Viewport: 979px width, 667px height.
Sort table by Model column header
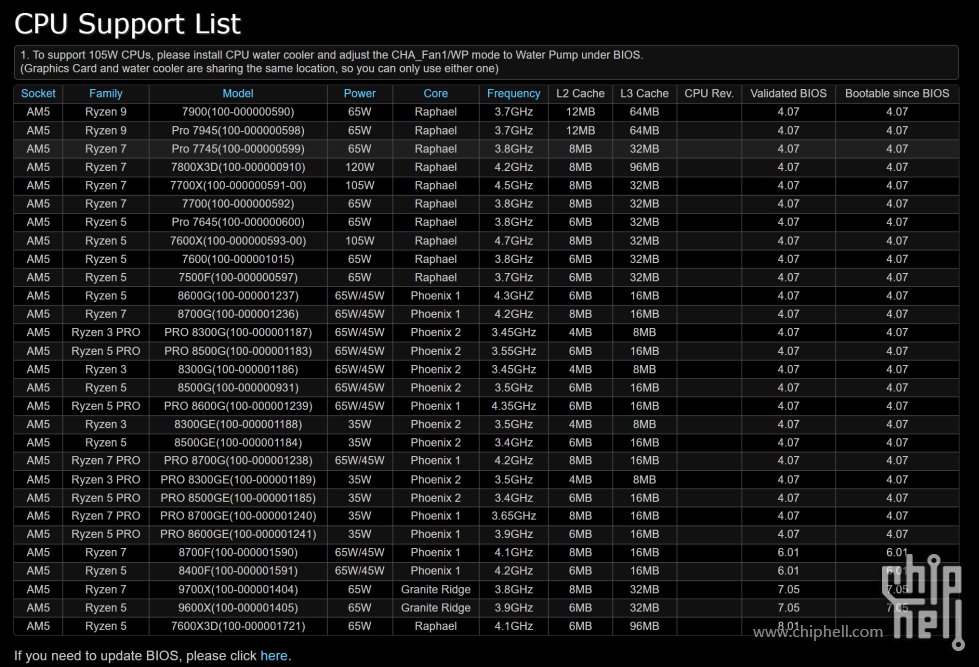click(238, 94)
